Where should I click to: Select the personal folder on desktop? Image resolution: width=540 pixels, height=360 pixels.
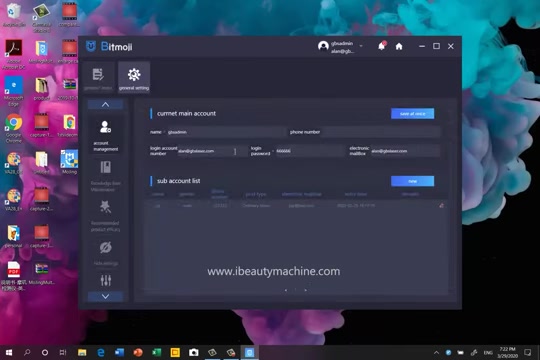coord(14,236)
